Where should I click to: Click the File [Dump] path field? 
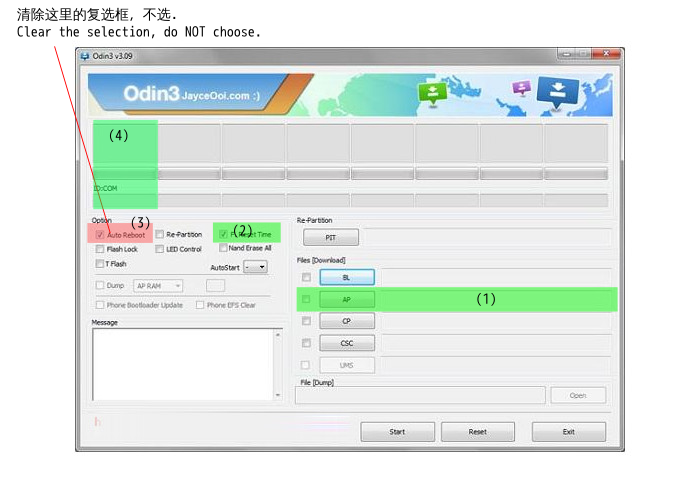coord(421,396)
